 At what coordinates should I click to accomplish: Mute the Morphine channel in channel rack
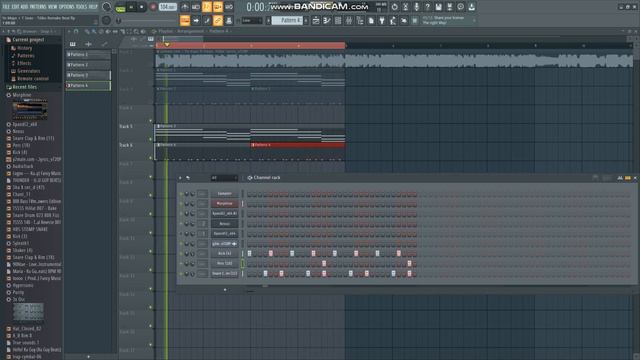pyautogui.click(x=181, y=204)
